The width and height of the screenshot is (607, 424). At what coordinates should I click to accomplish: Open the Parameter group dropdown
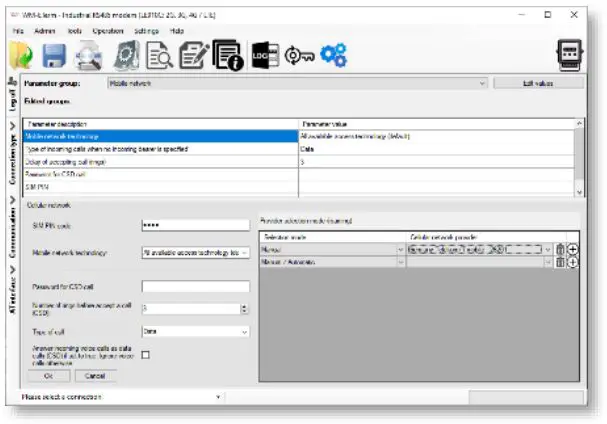click(297, 83)
